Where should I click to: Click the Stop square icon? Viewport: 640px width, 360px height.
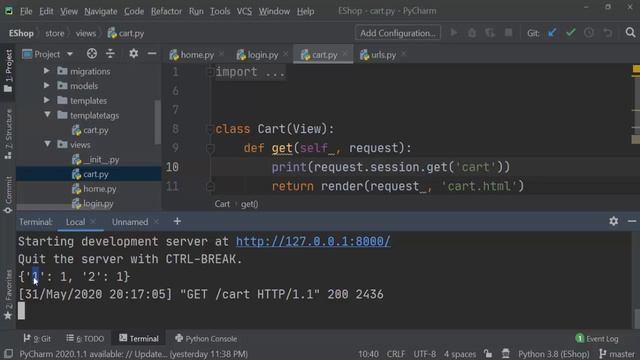tap(508, 33)
